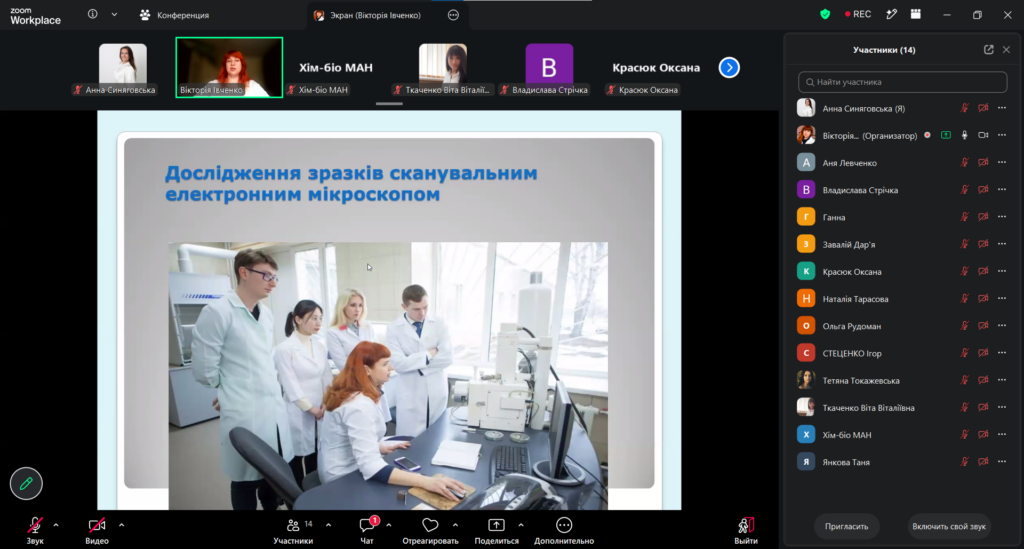Viewport: 1024px width, 549px height.
Task: Expand dropdown next to meeting info
Action: 114,14
